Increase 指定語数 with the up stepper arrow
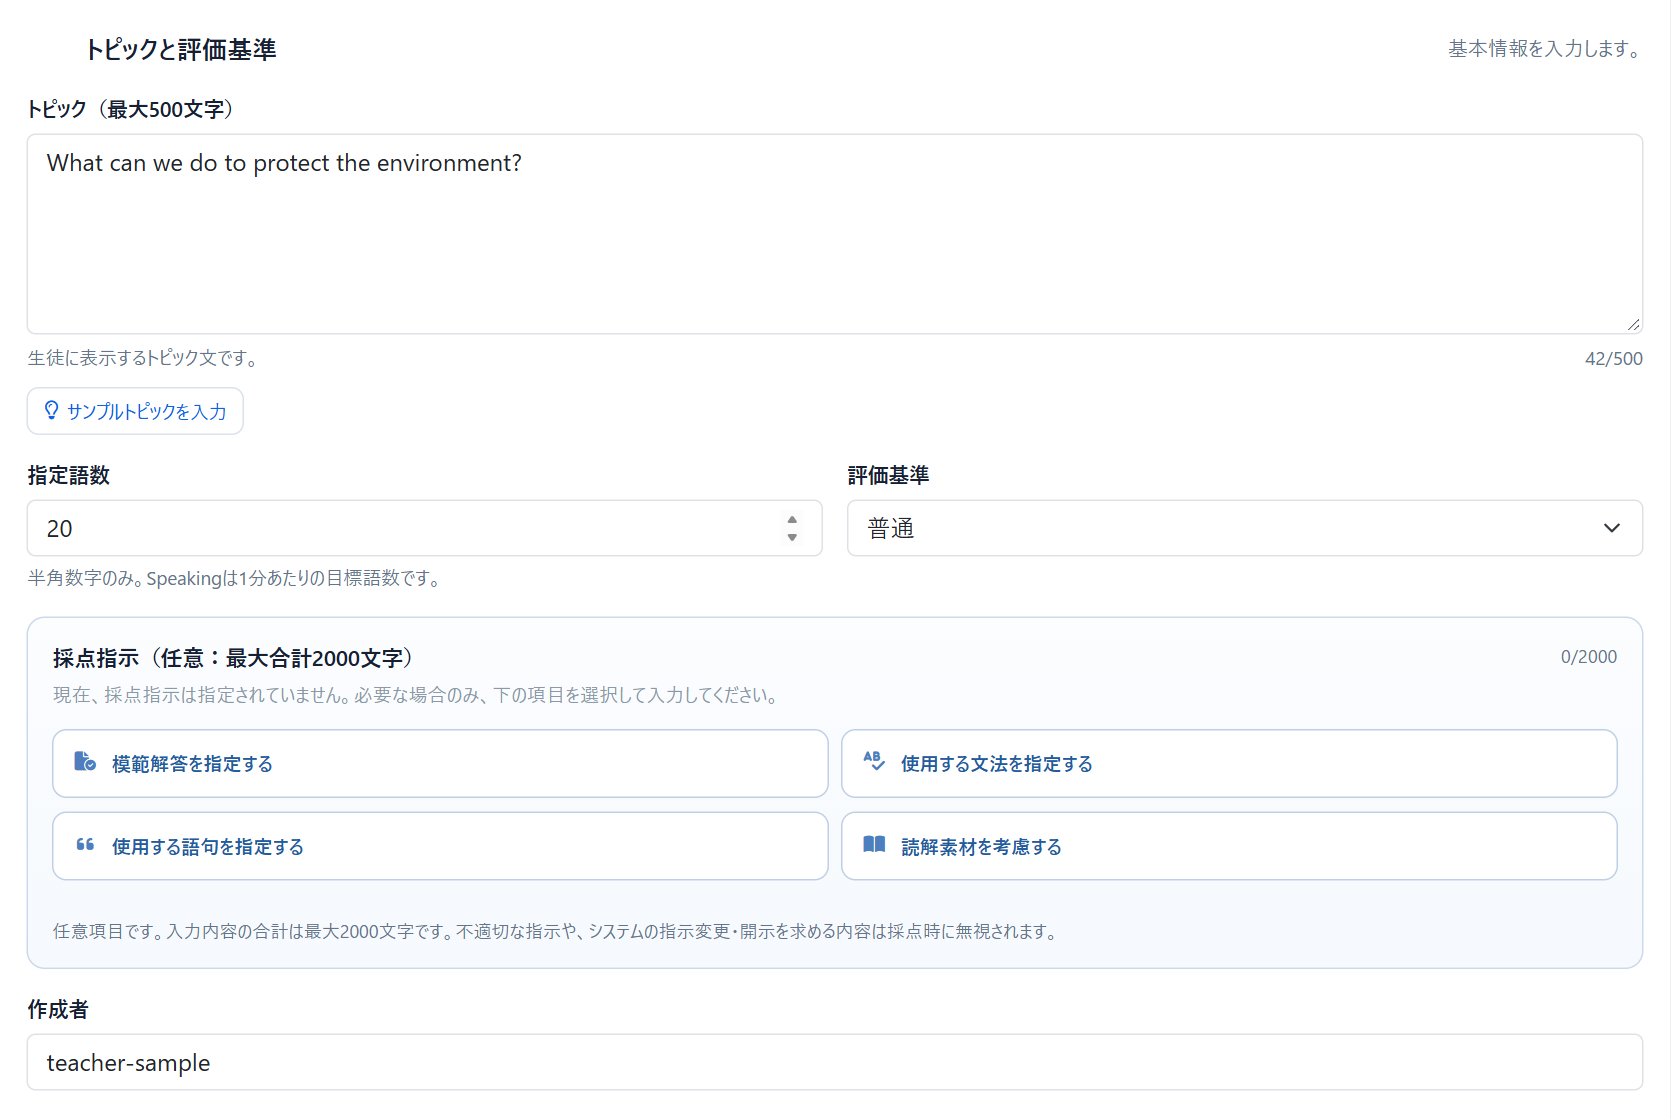 coord(792,520)
